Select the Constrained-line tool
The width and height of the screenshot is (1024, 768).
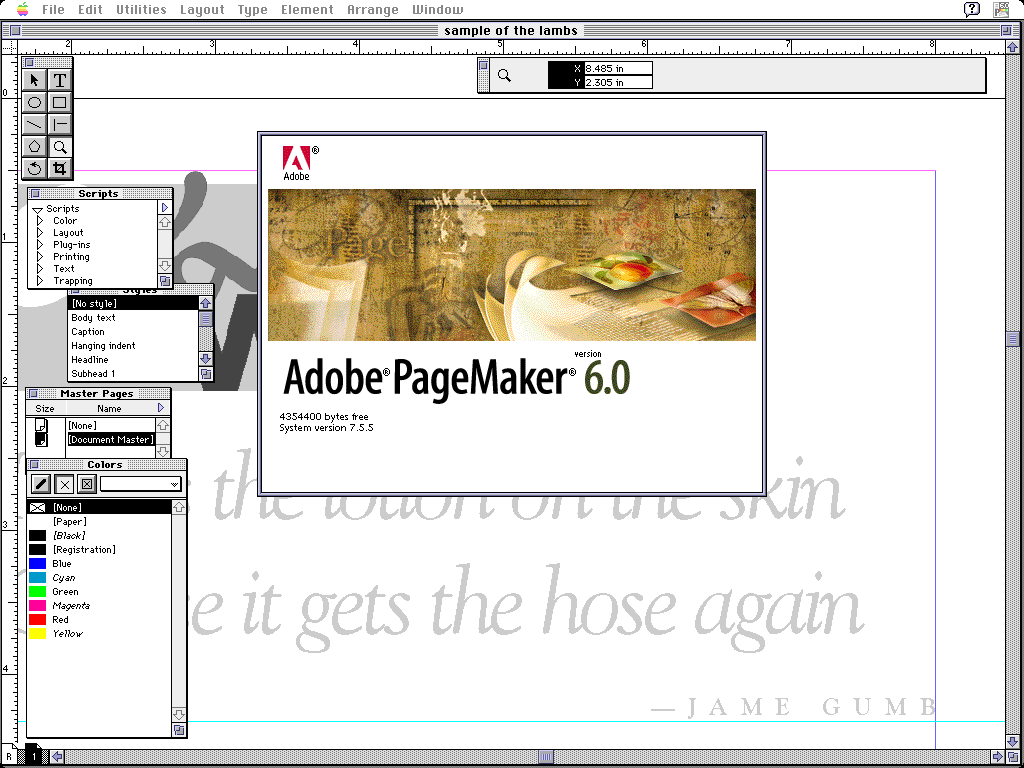[x=59, y=124]
